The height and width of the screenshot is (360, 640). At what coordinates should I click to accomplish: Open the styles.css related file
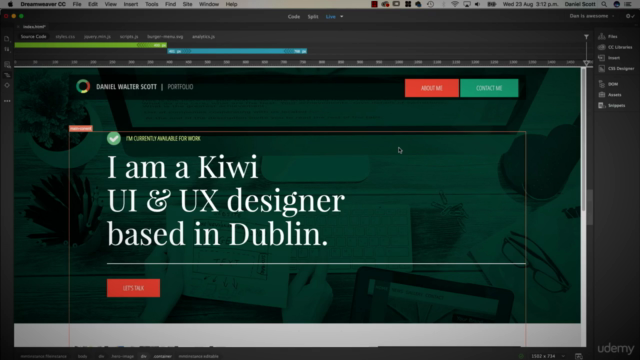[65, 36]
